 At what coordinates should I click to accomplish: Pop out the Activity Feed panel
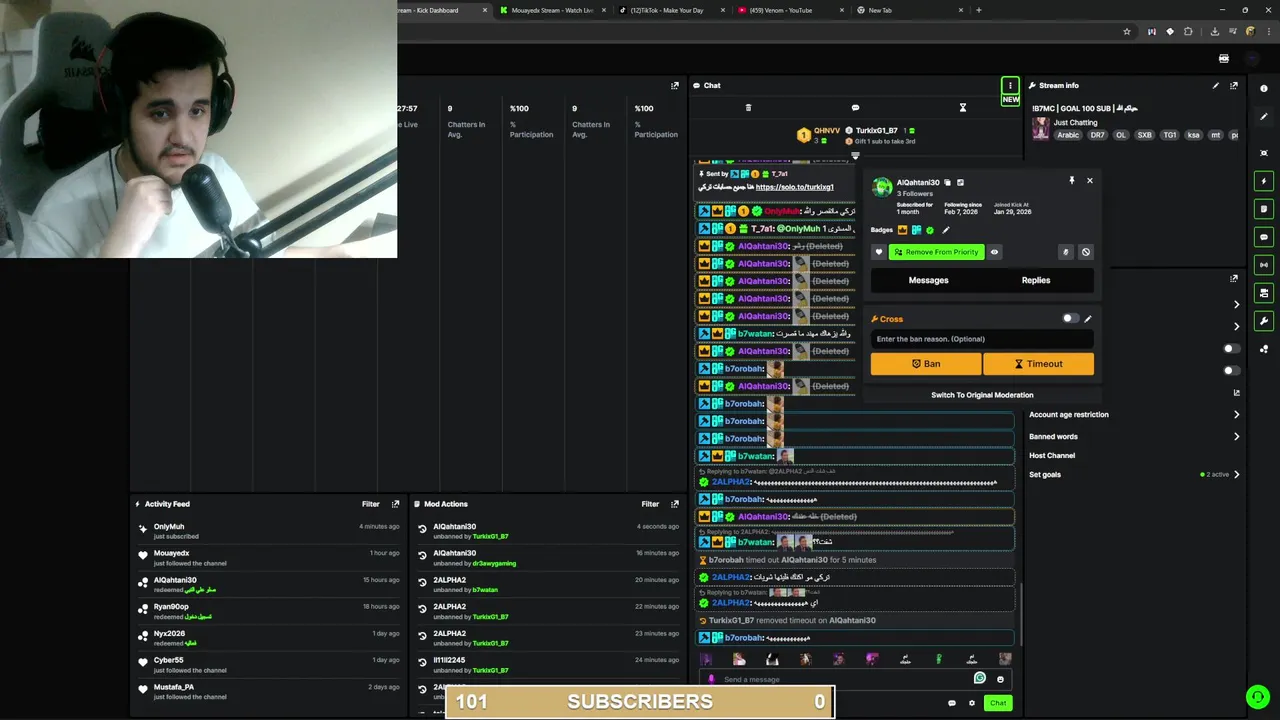[395, 504]
